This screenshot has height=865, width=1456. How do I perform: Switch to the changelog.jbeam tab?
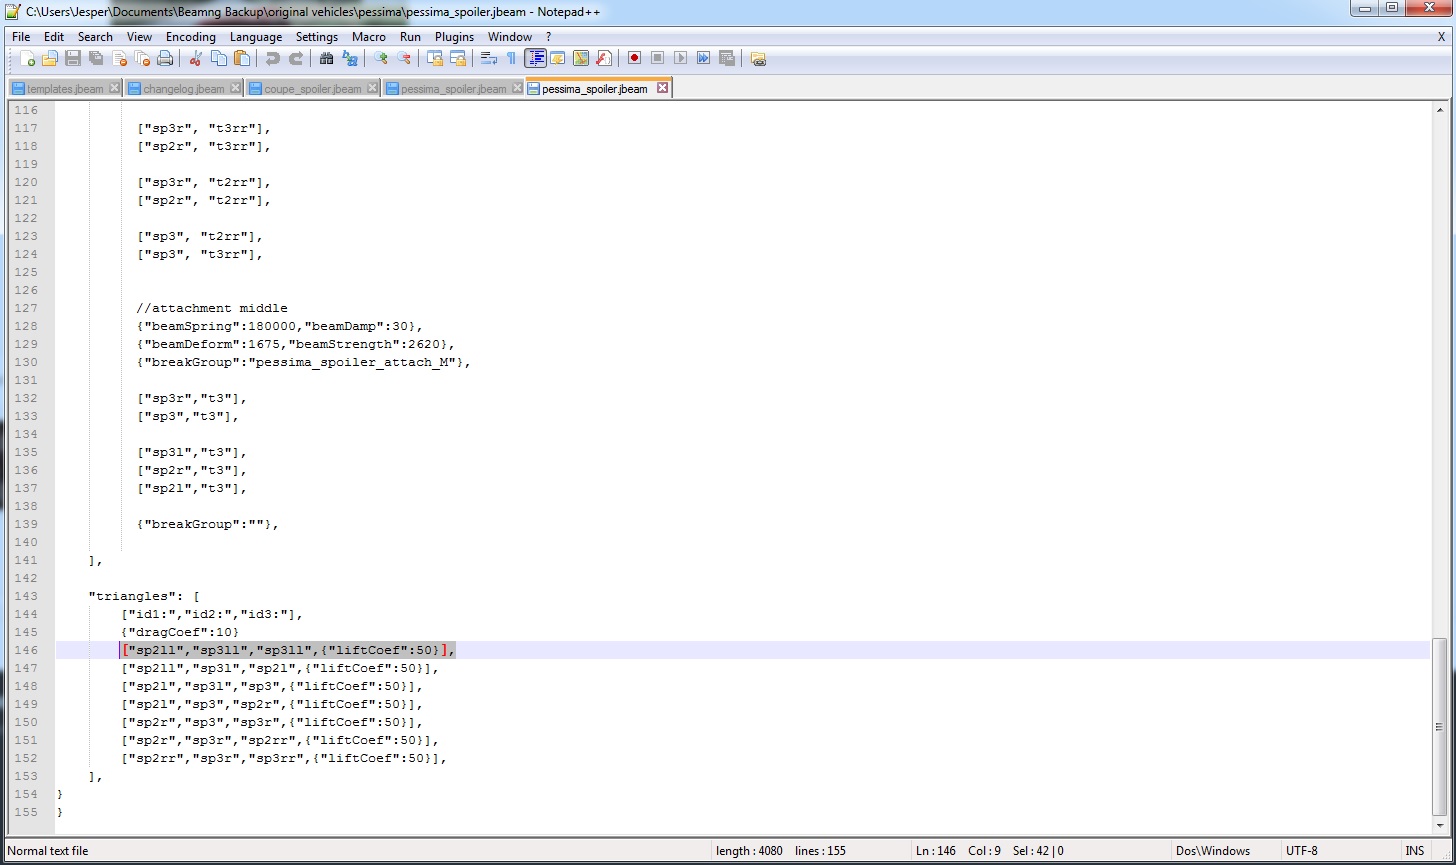(184, 89)
